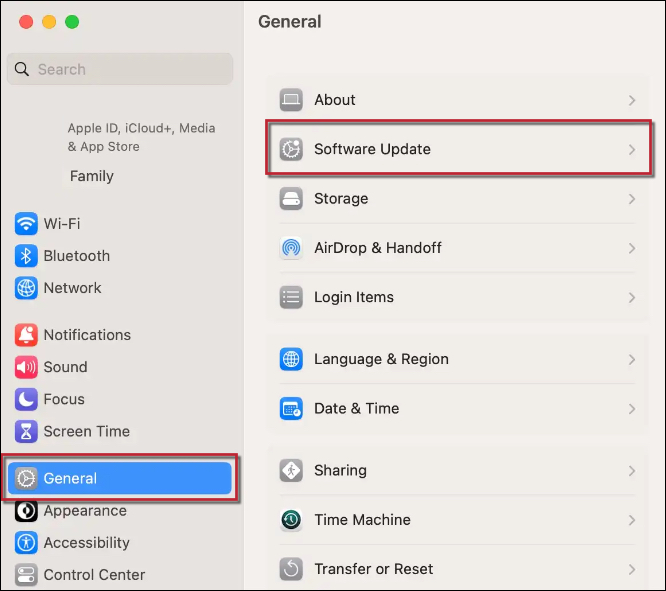Select Sound in the sidebar
This screenshot has height=591, width=666.
pos(120,367)
